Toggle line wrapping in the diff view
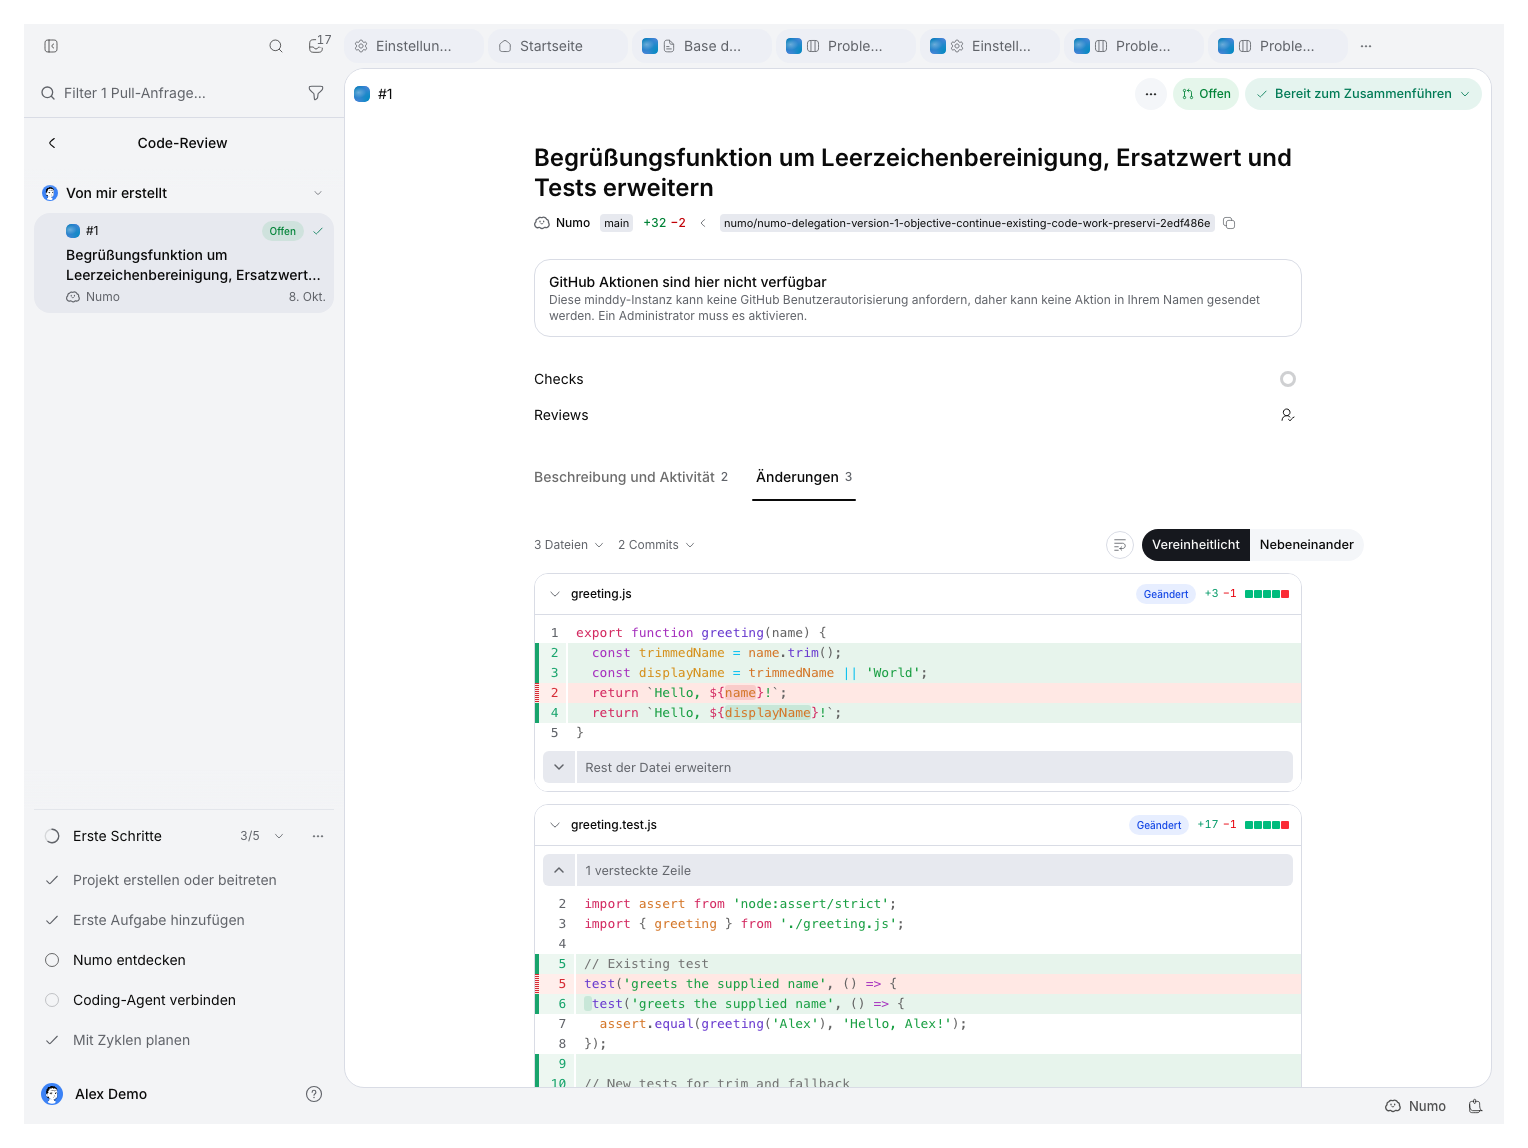The image size is (1528, 1148). (1120, 545)
